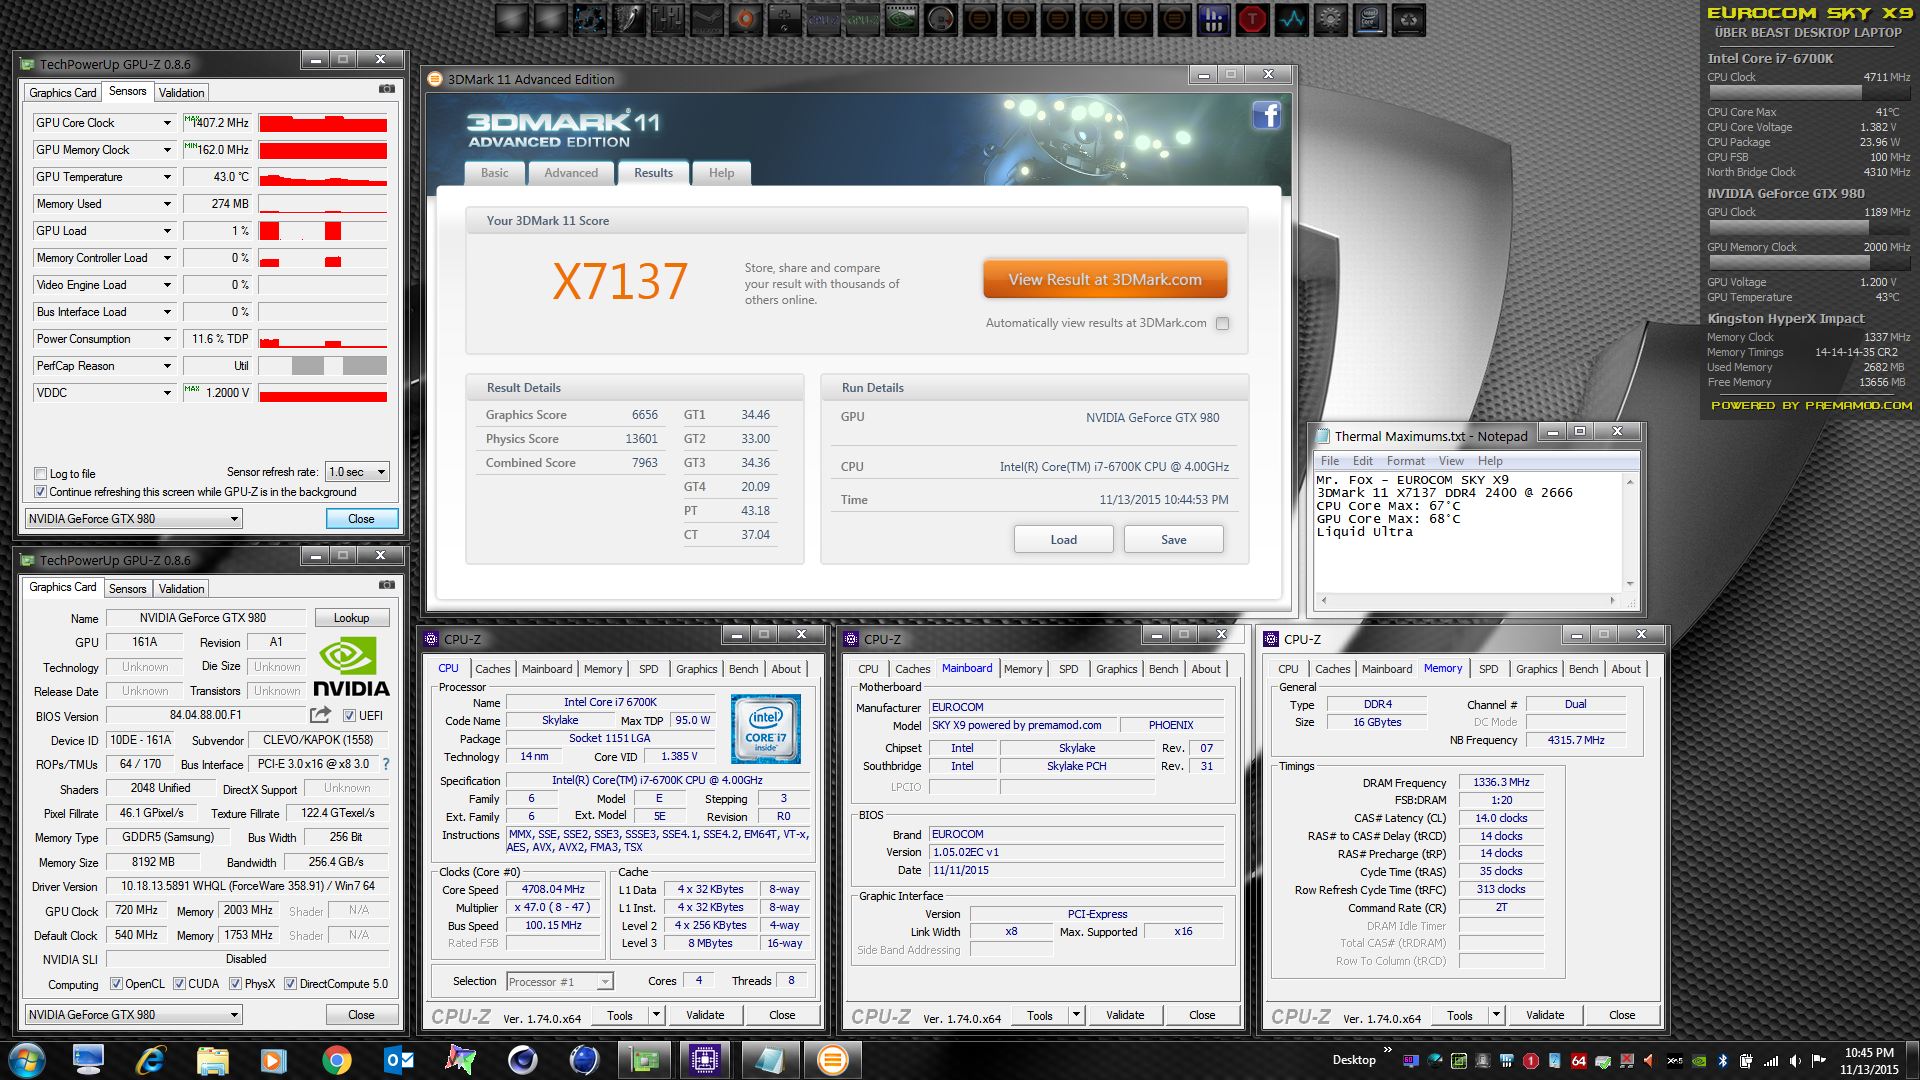This screenshot has height=1080, width=1920.
Task: Click the Notepad horizontal scrollbar
Action: pos(1468,601)
